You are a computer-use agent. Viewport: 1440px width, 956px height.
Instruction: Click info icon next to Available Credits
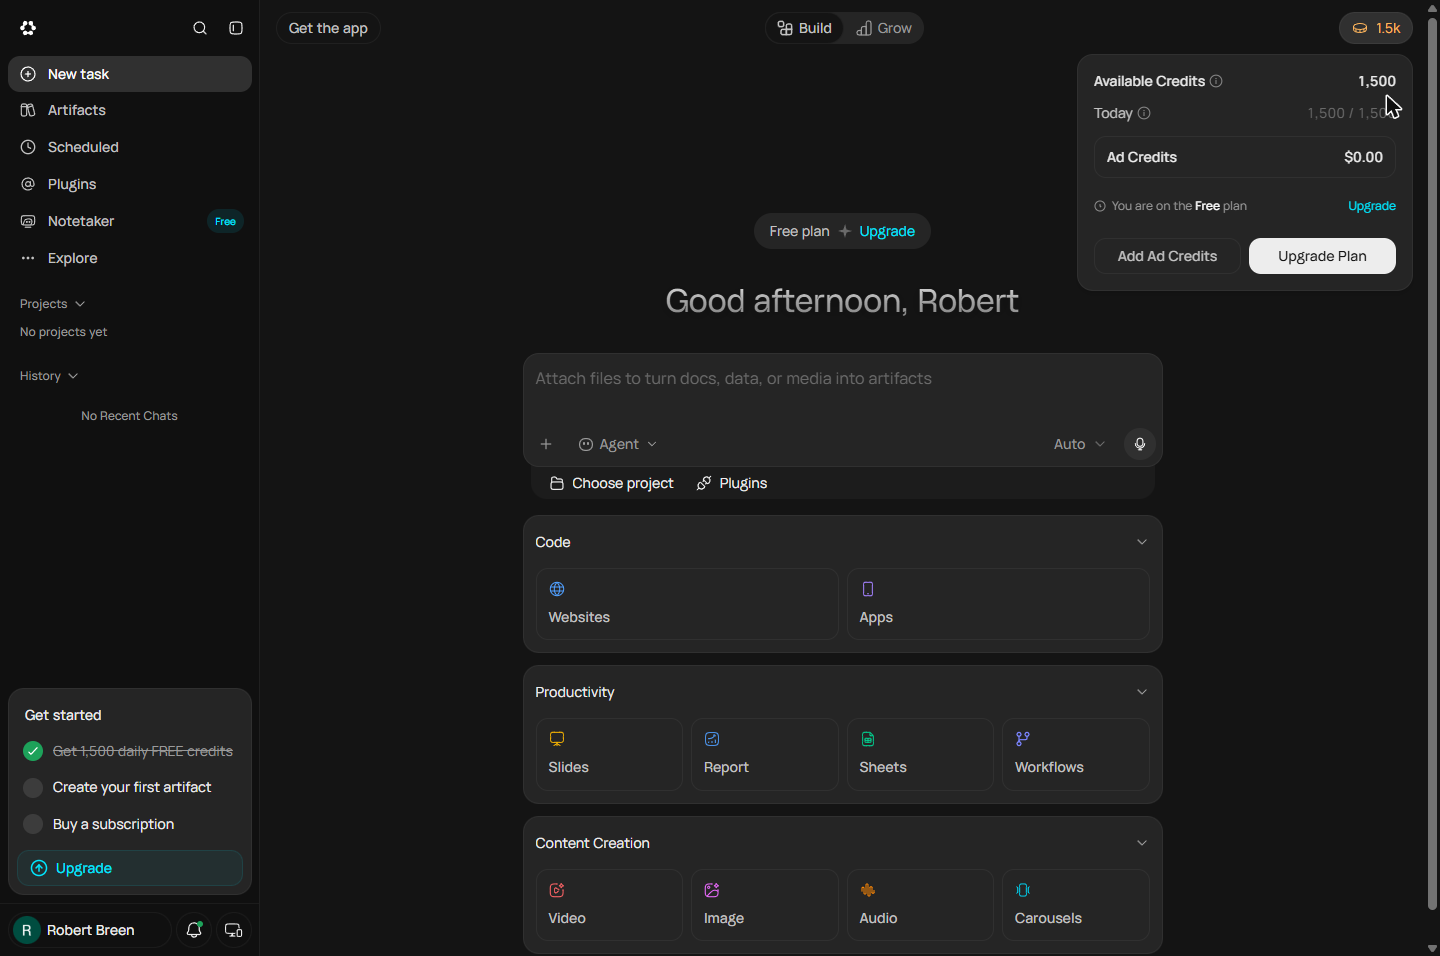(1216, 81)
